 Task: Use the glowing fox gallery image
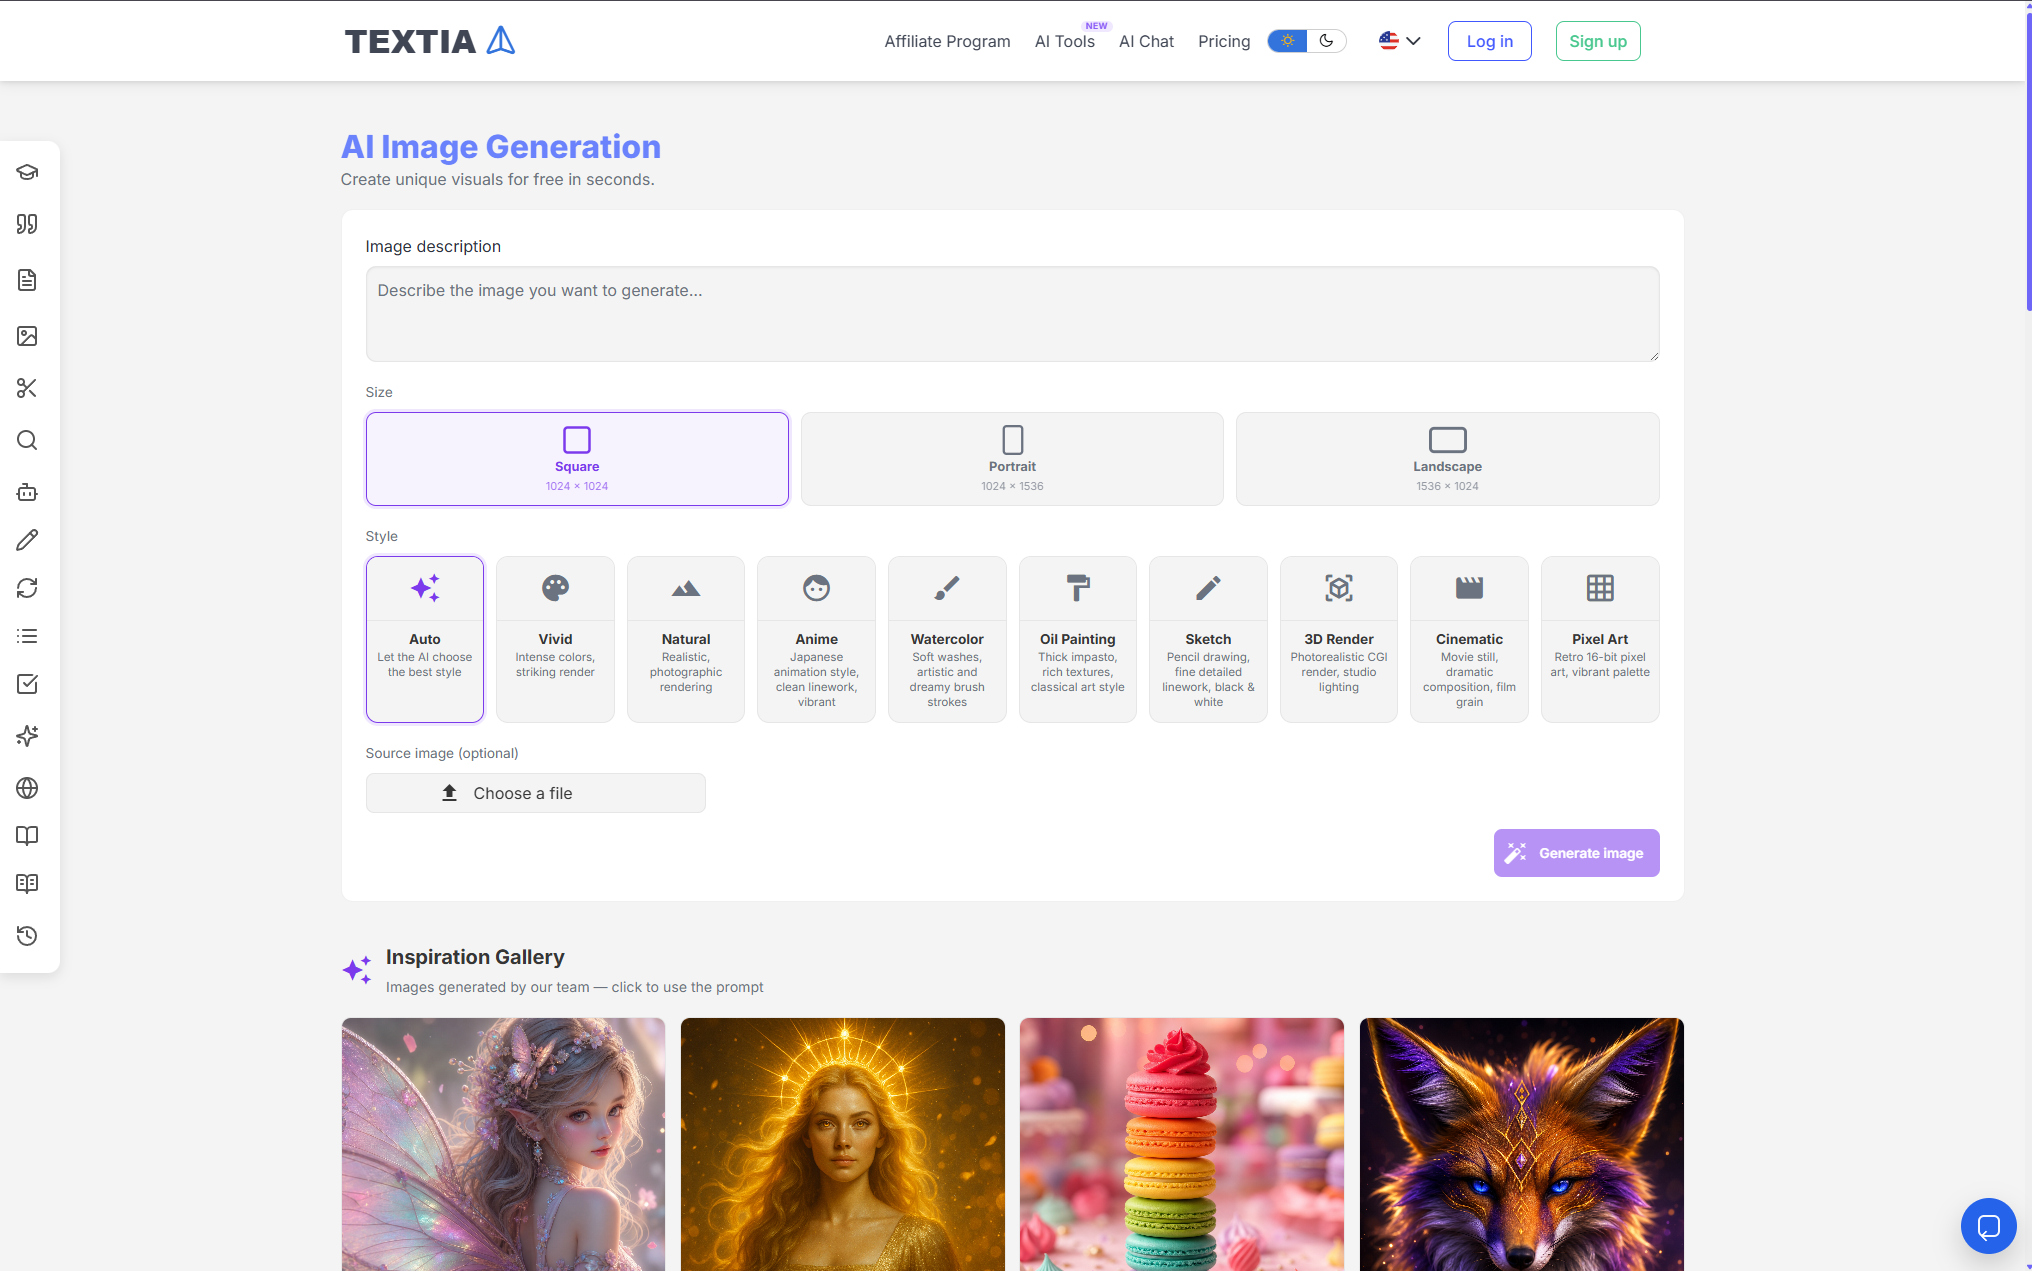[1522, 1144]
